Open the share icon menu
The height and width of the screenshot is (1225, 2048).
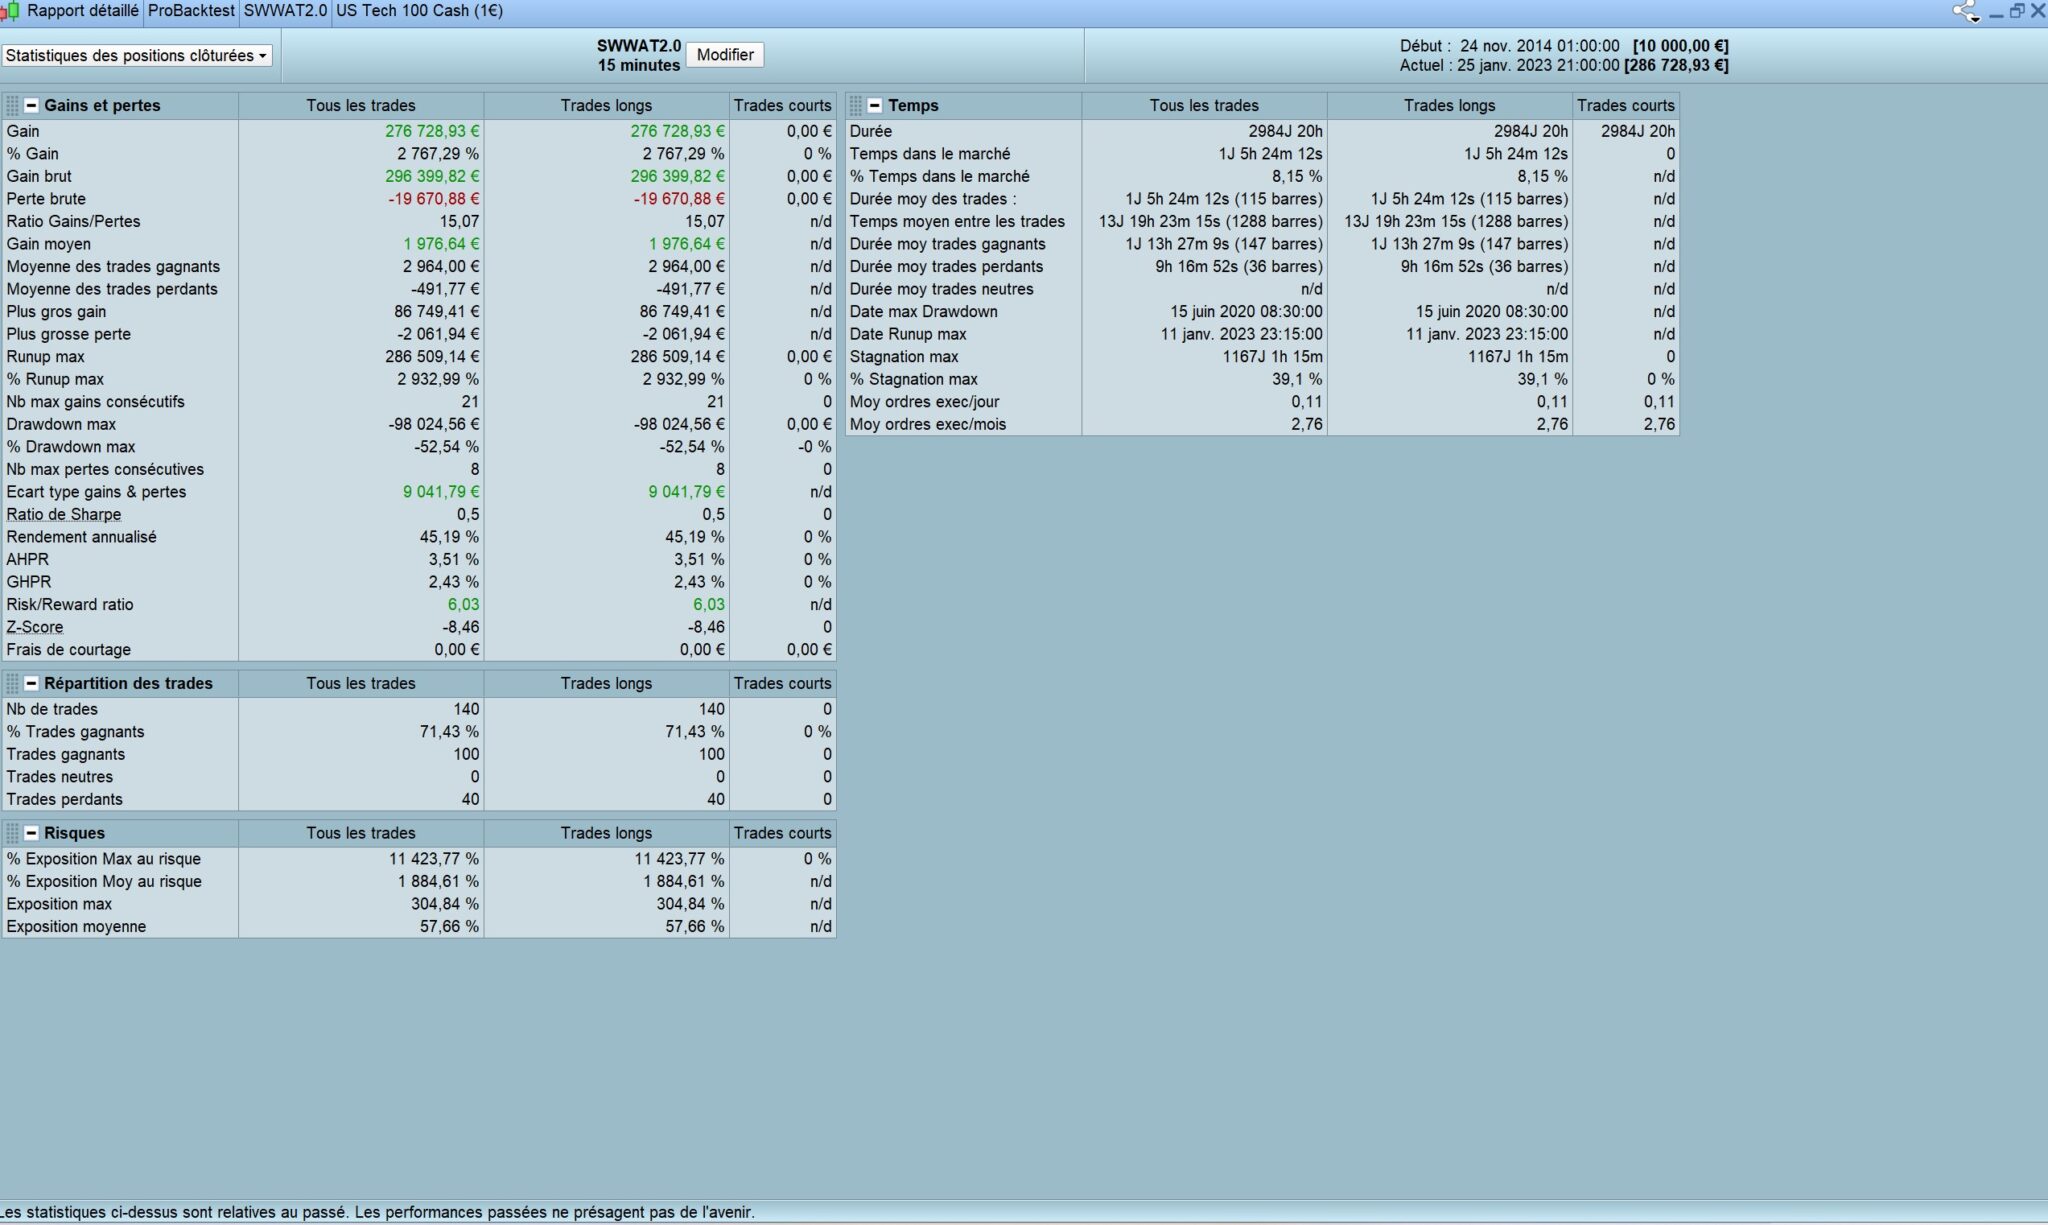point(1965,12)
